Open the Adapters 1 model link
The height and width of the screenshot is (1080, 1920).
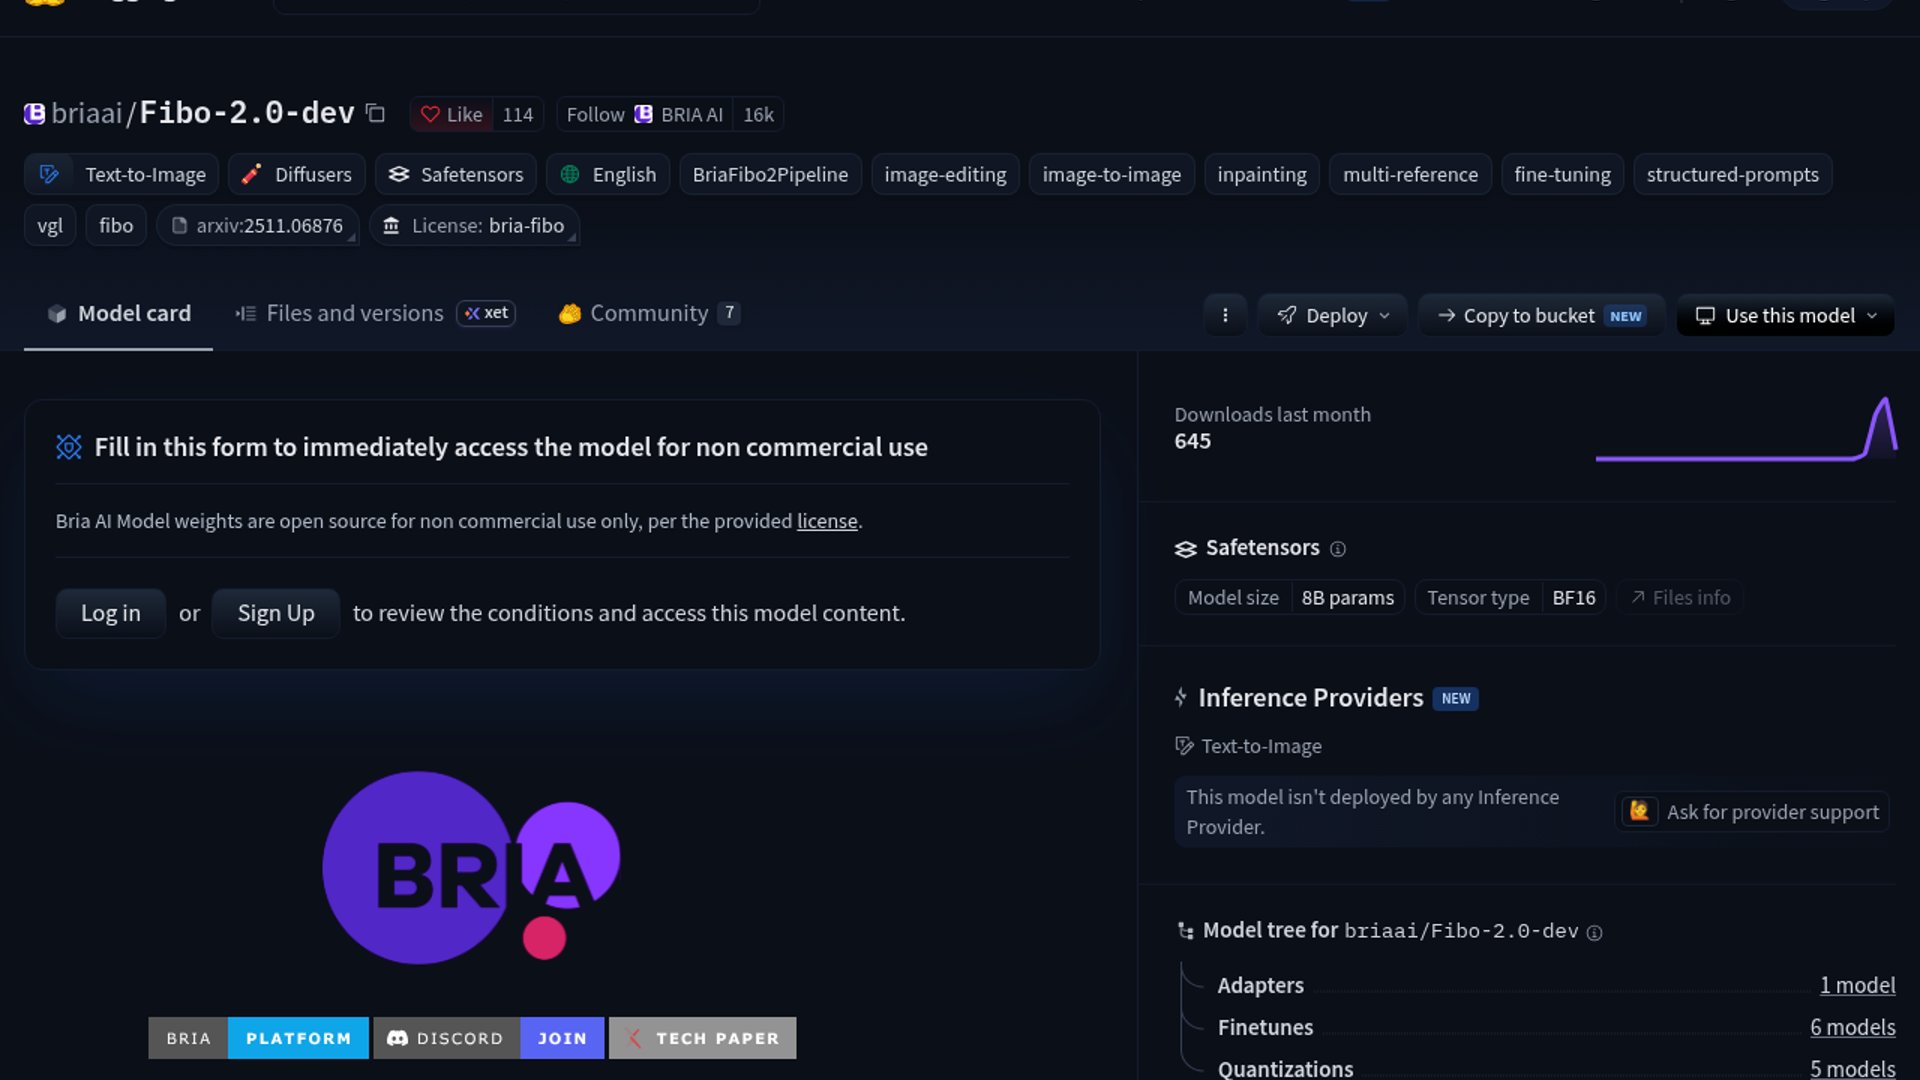[1857, 985]
